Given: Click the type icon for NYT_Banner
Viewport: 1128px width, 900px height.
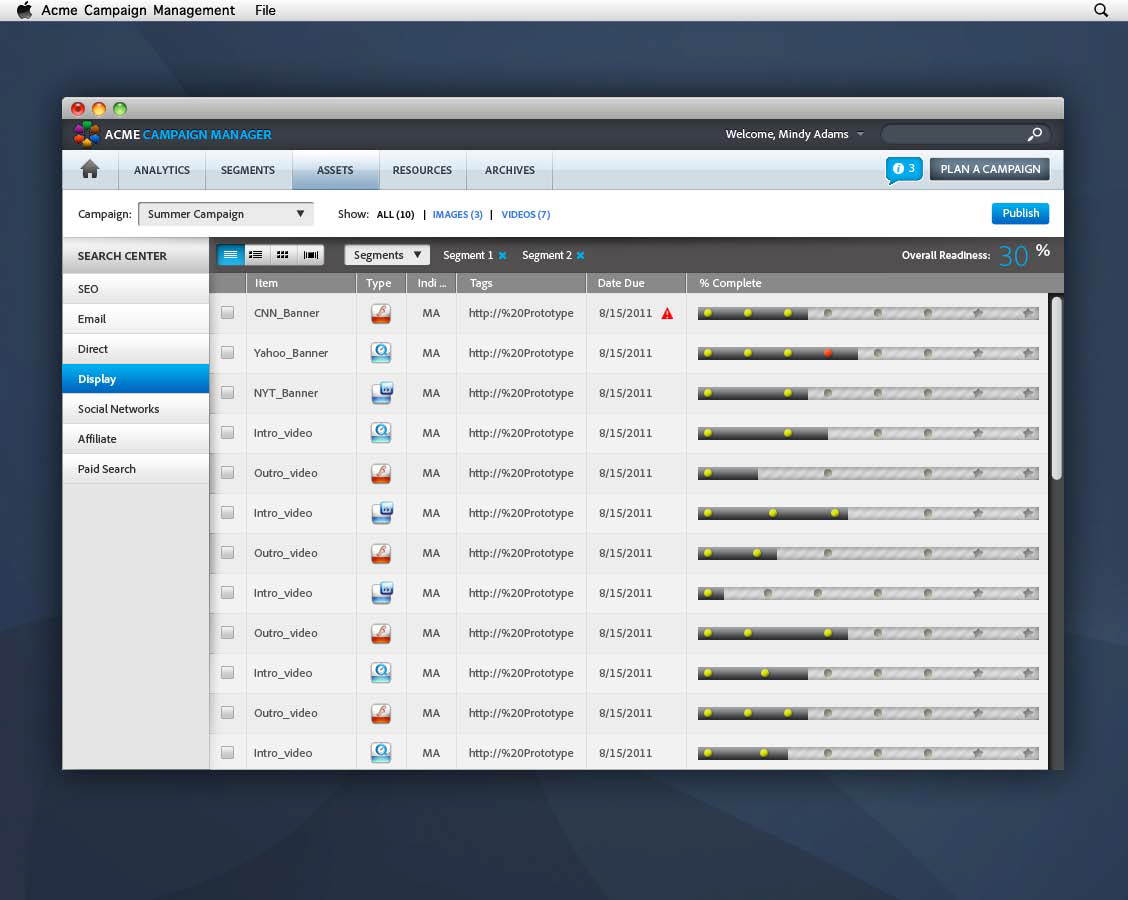Looking at the screenshot, I should click(x=382, y=393).
